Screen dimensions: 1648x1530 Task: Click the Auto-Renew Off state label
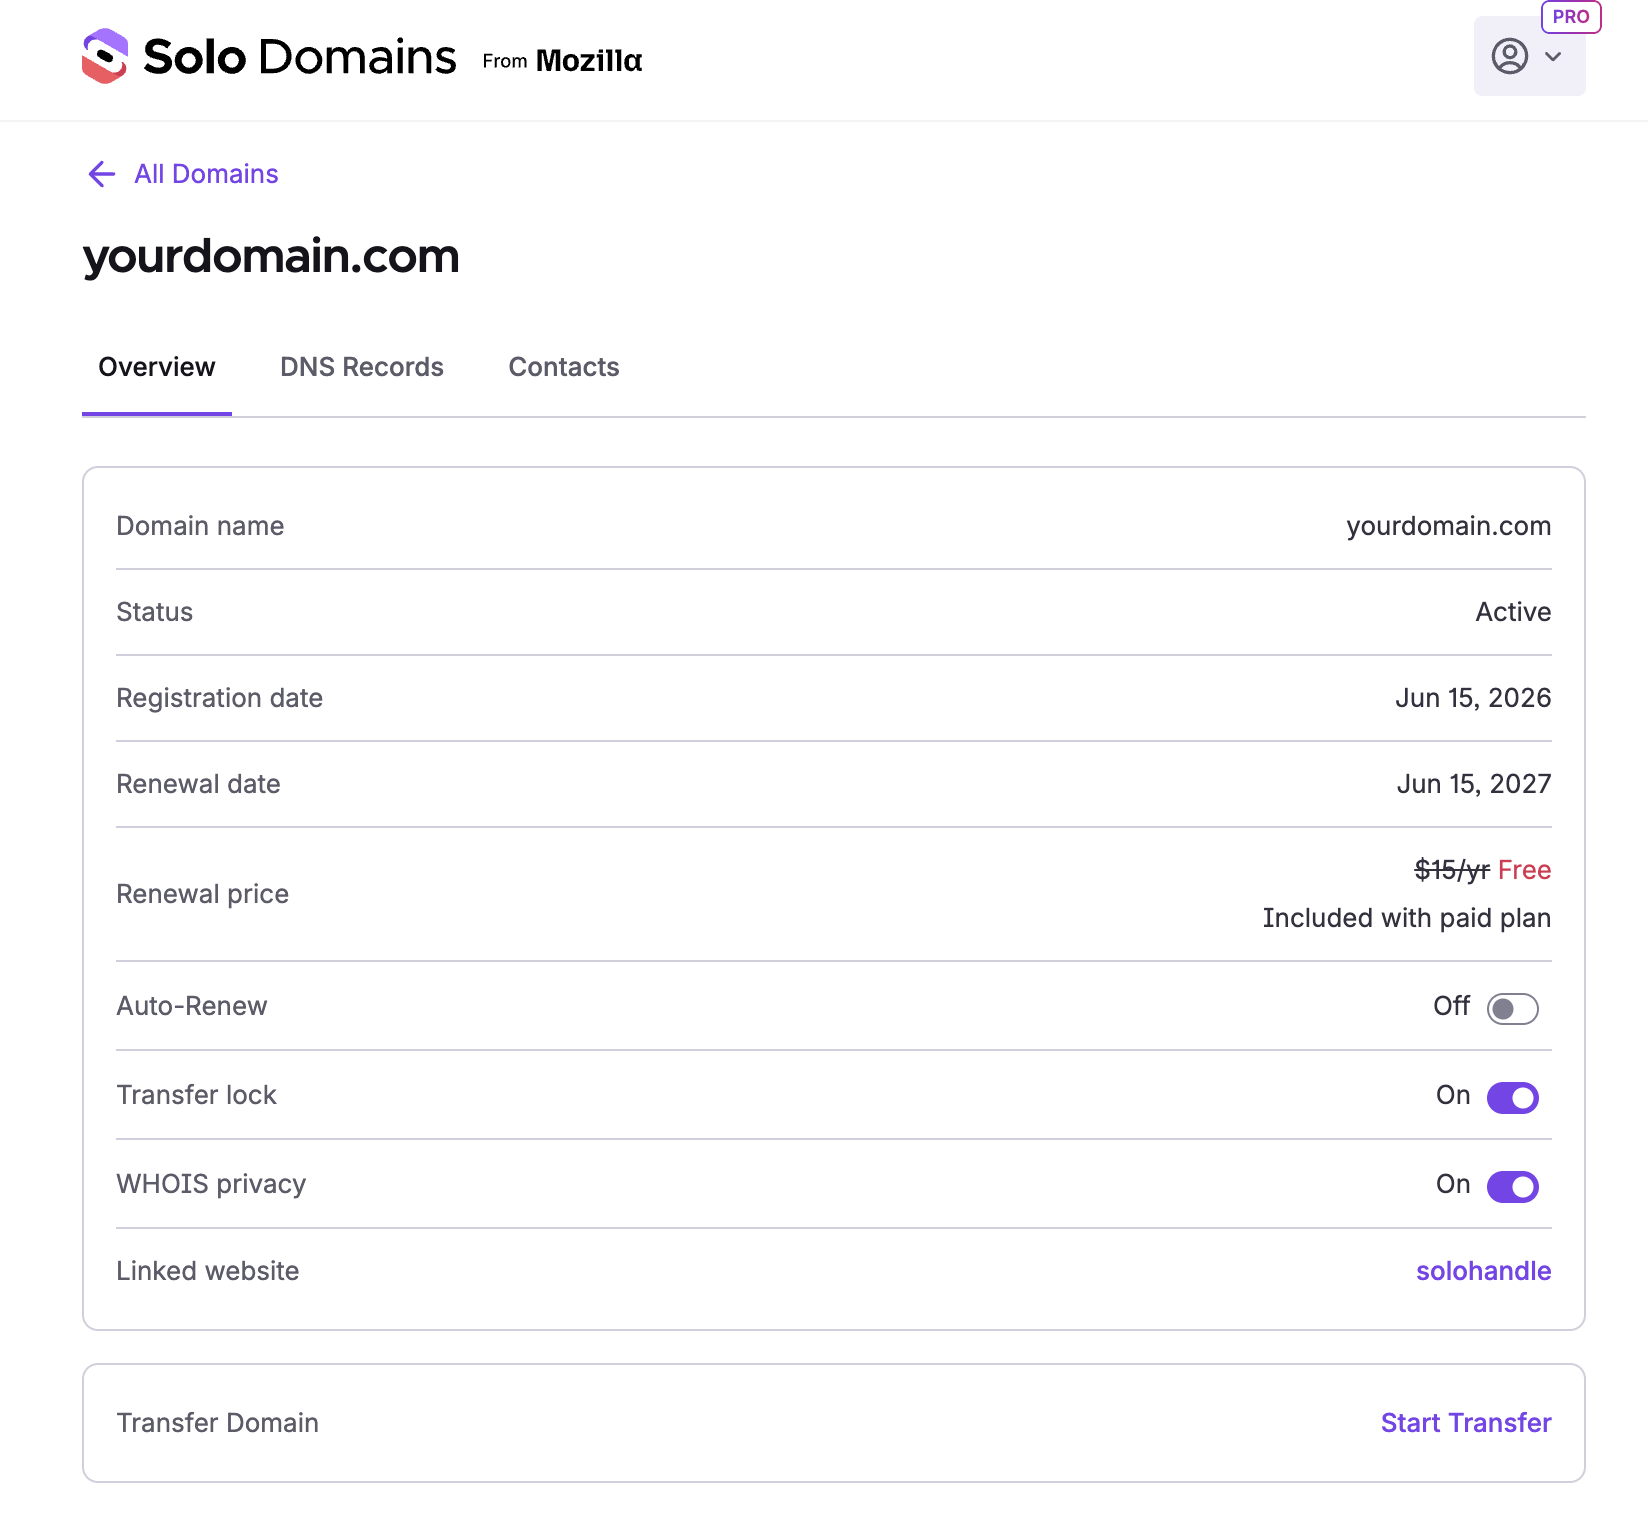(1451, 1006)
